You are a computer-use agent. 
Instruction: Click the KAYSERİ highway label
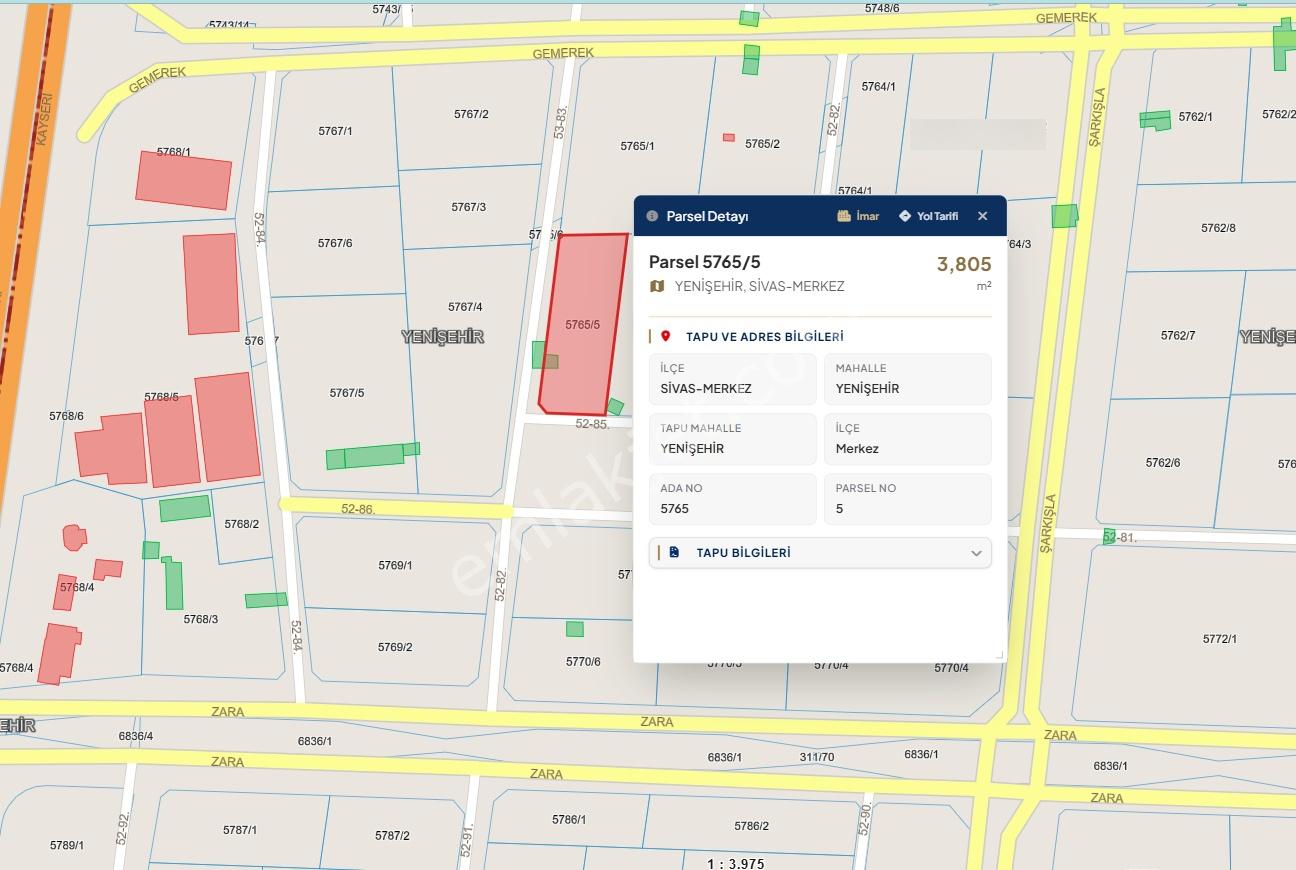click(42, 120)
